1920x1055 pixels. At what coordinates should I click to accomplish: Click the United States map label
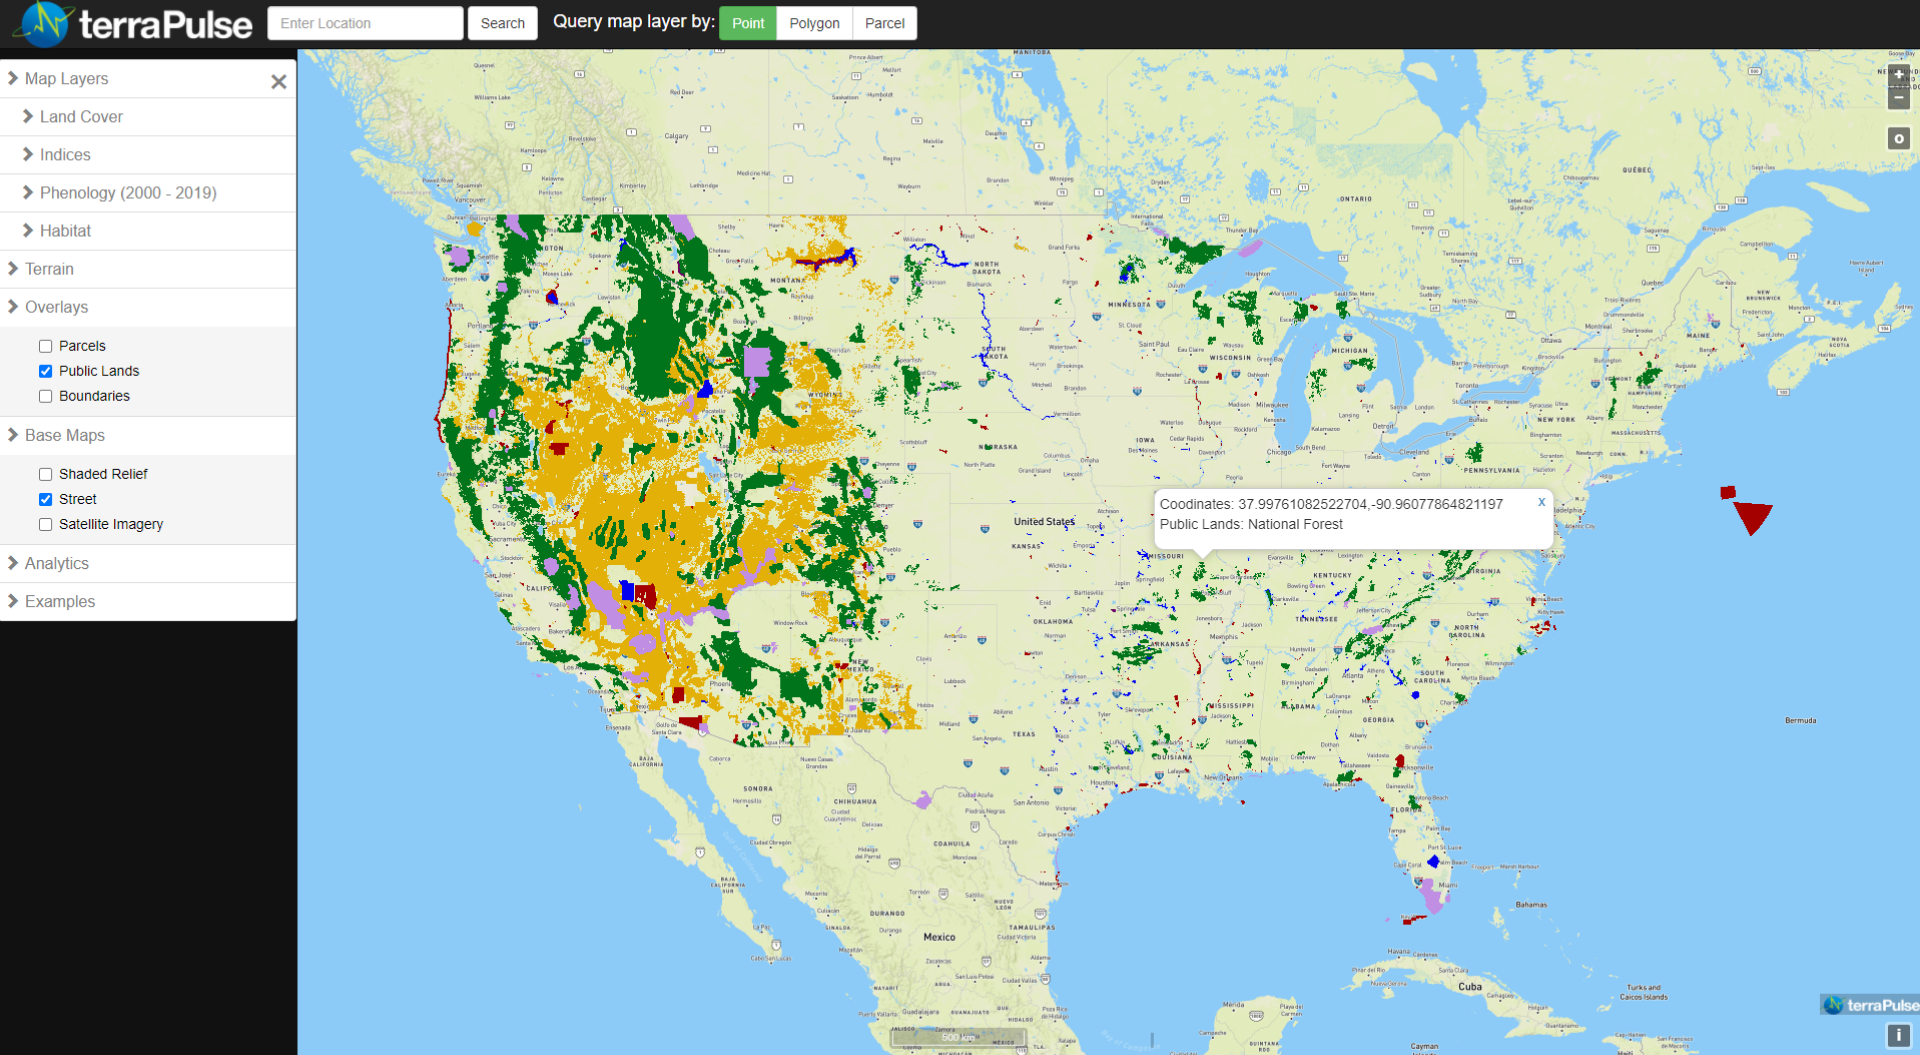pos(1044,521)
